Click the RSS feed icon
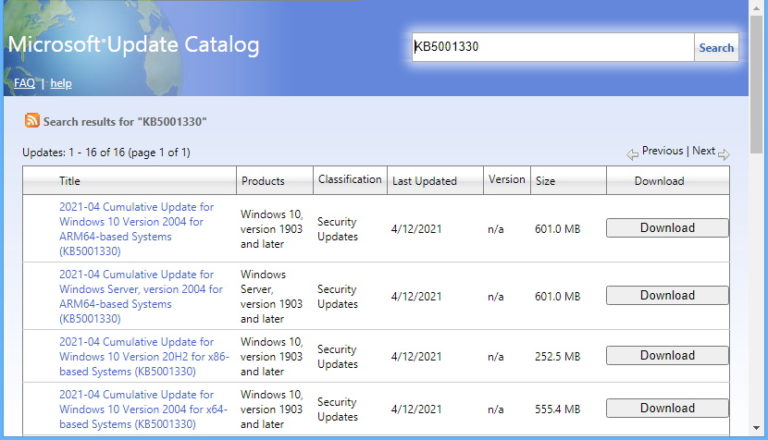 [x=32, y=120]
